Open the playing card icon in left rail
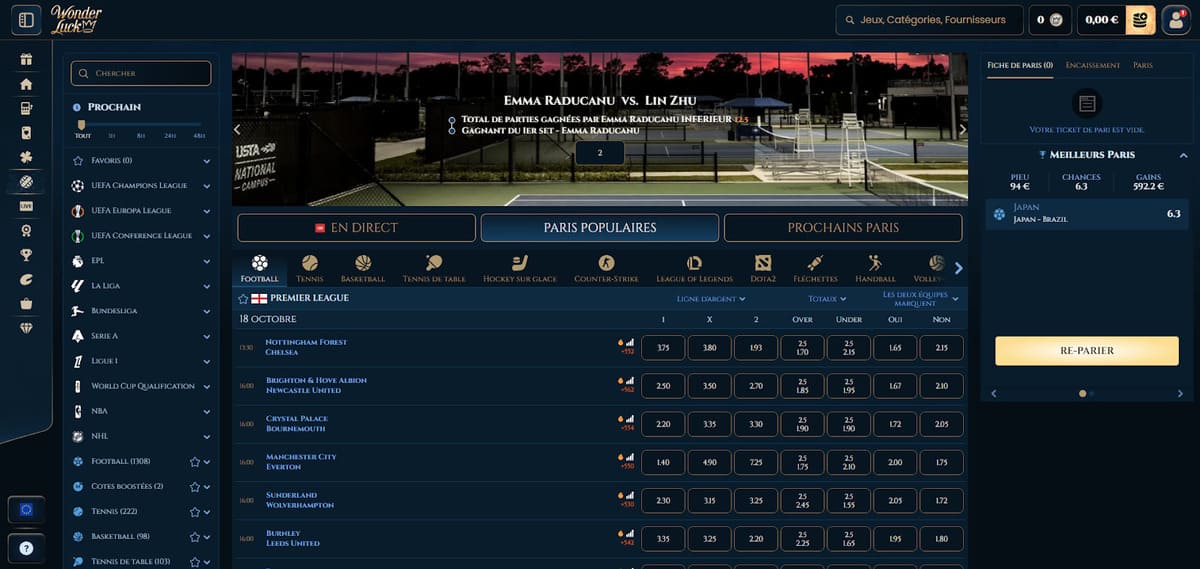 click(26, 132)
